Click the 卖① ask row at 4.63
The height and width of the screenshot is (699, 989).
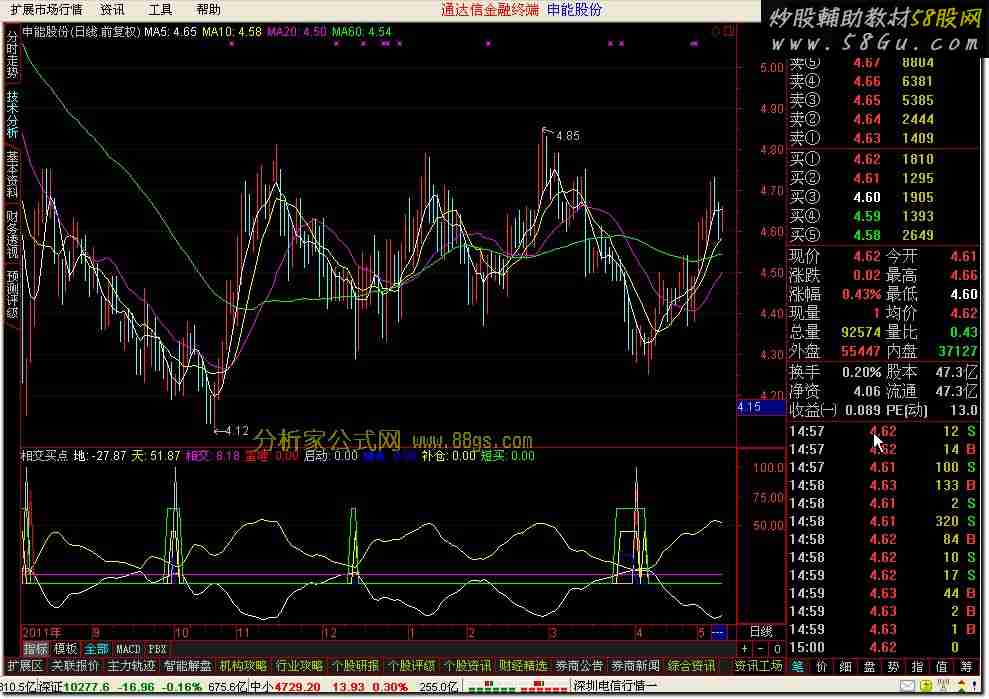[x=883, y=138]
